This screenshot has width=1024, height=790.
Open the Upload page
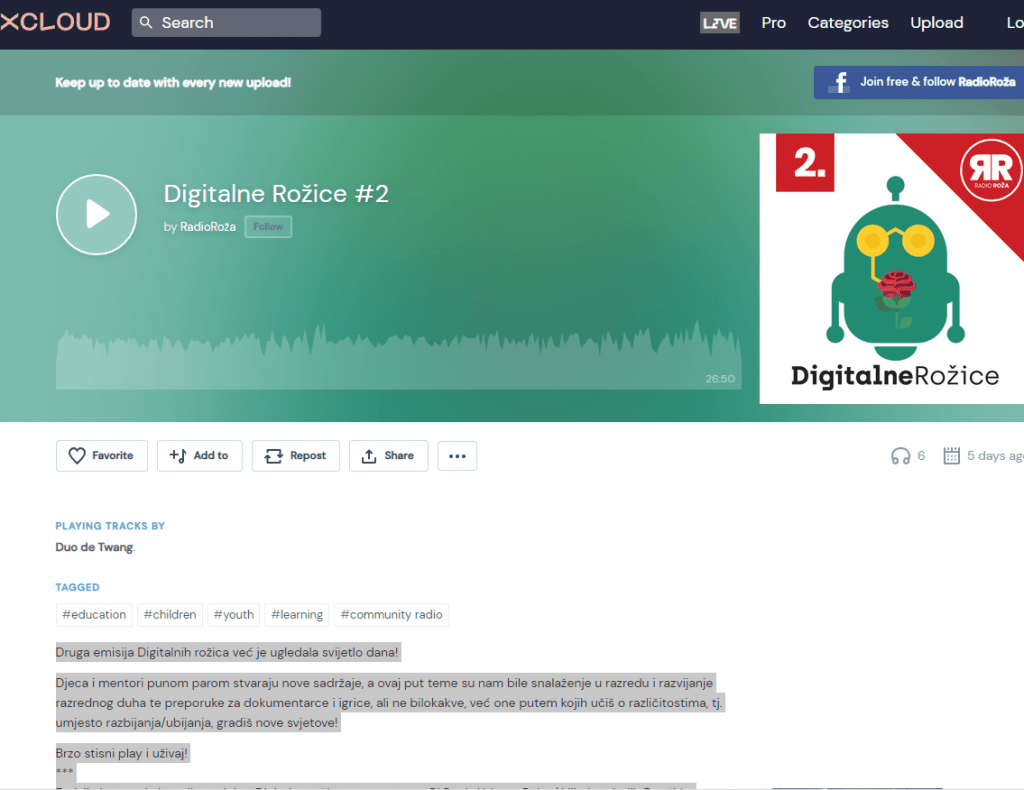tap(936, 23)
